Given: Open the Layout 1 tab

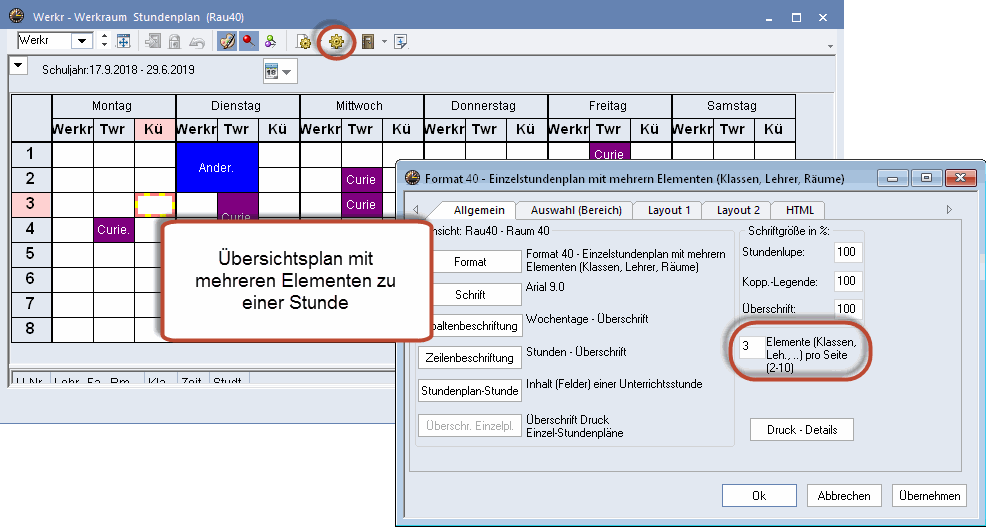Looking at the screenshot, I should pos(669,210).
